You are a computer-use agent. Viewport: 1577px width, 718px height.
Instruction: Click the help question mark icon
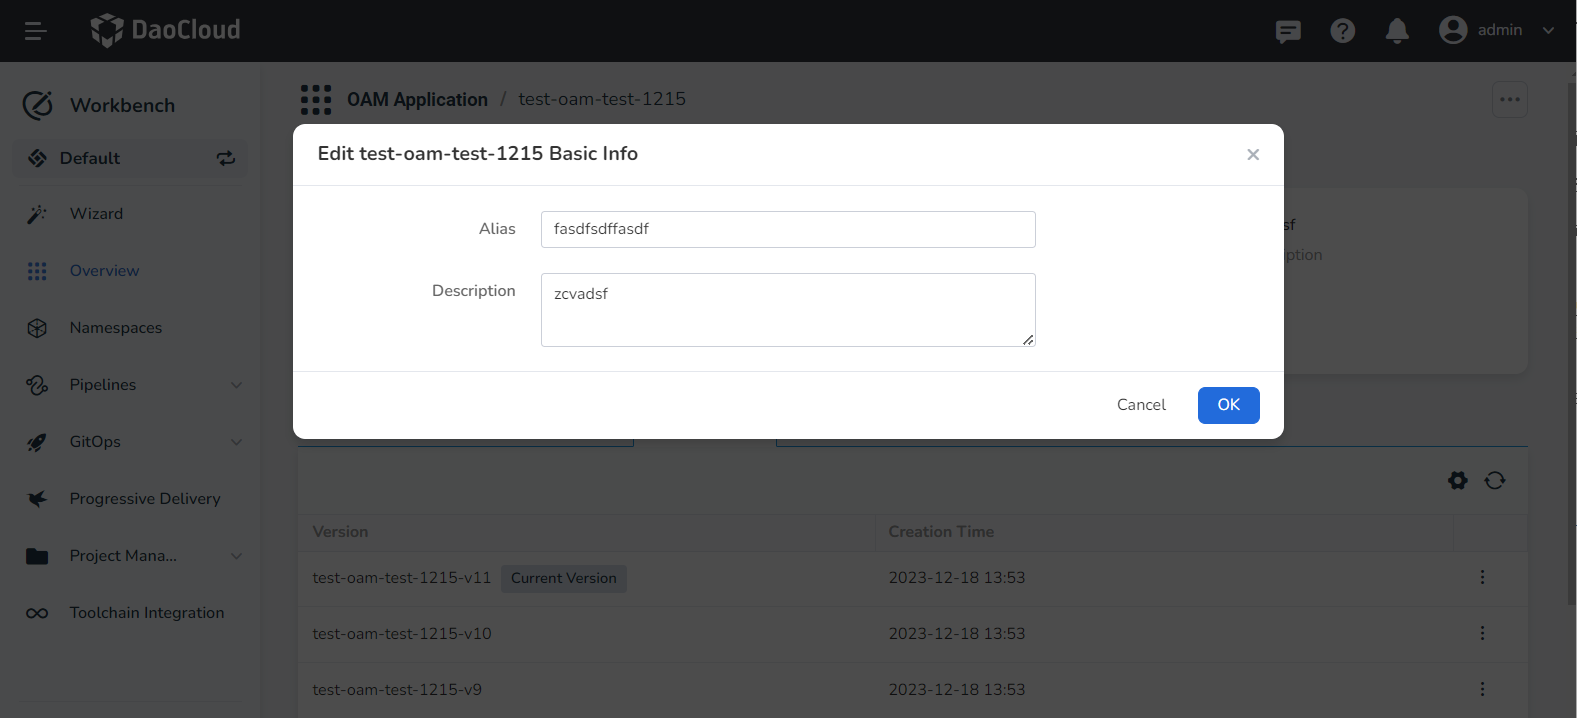(x=1342, y=31)
